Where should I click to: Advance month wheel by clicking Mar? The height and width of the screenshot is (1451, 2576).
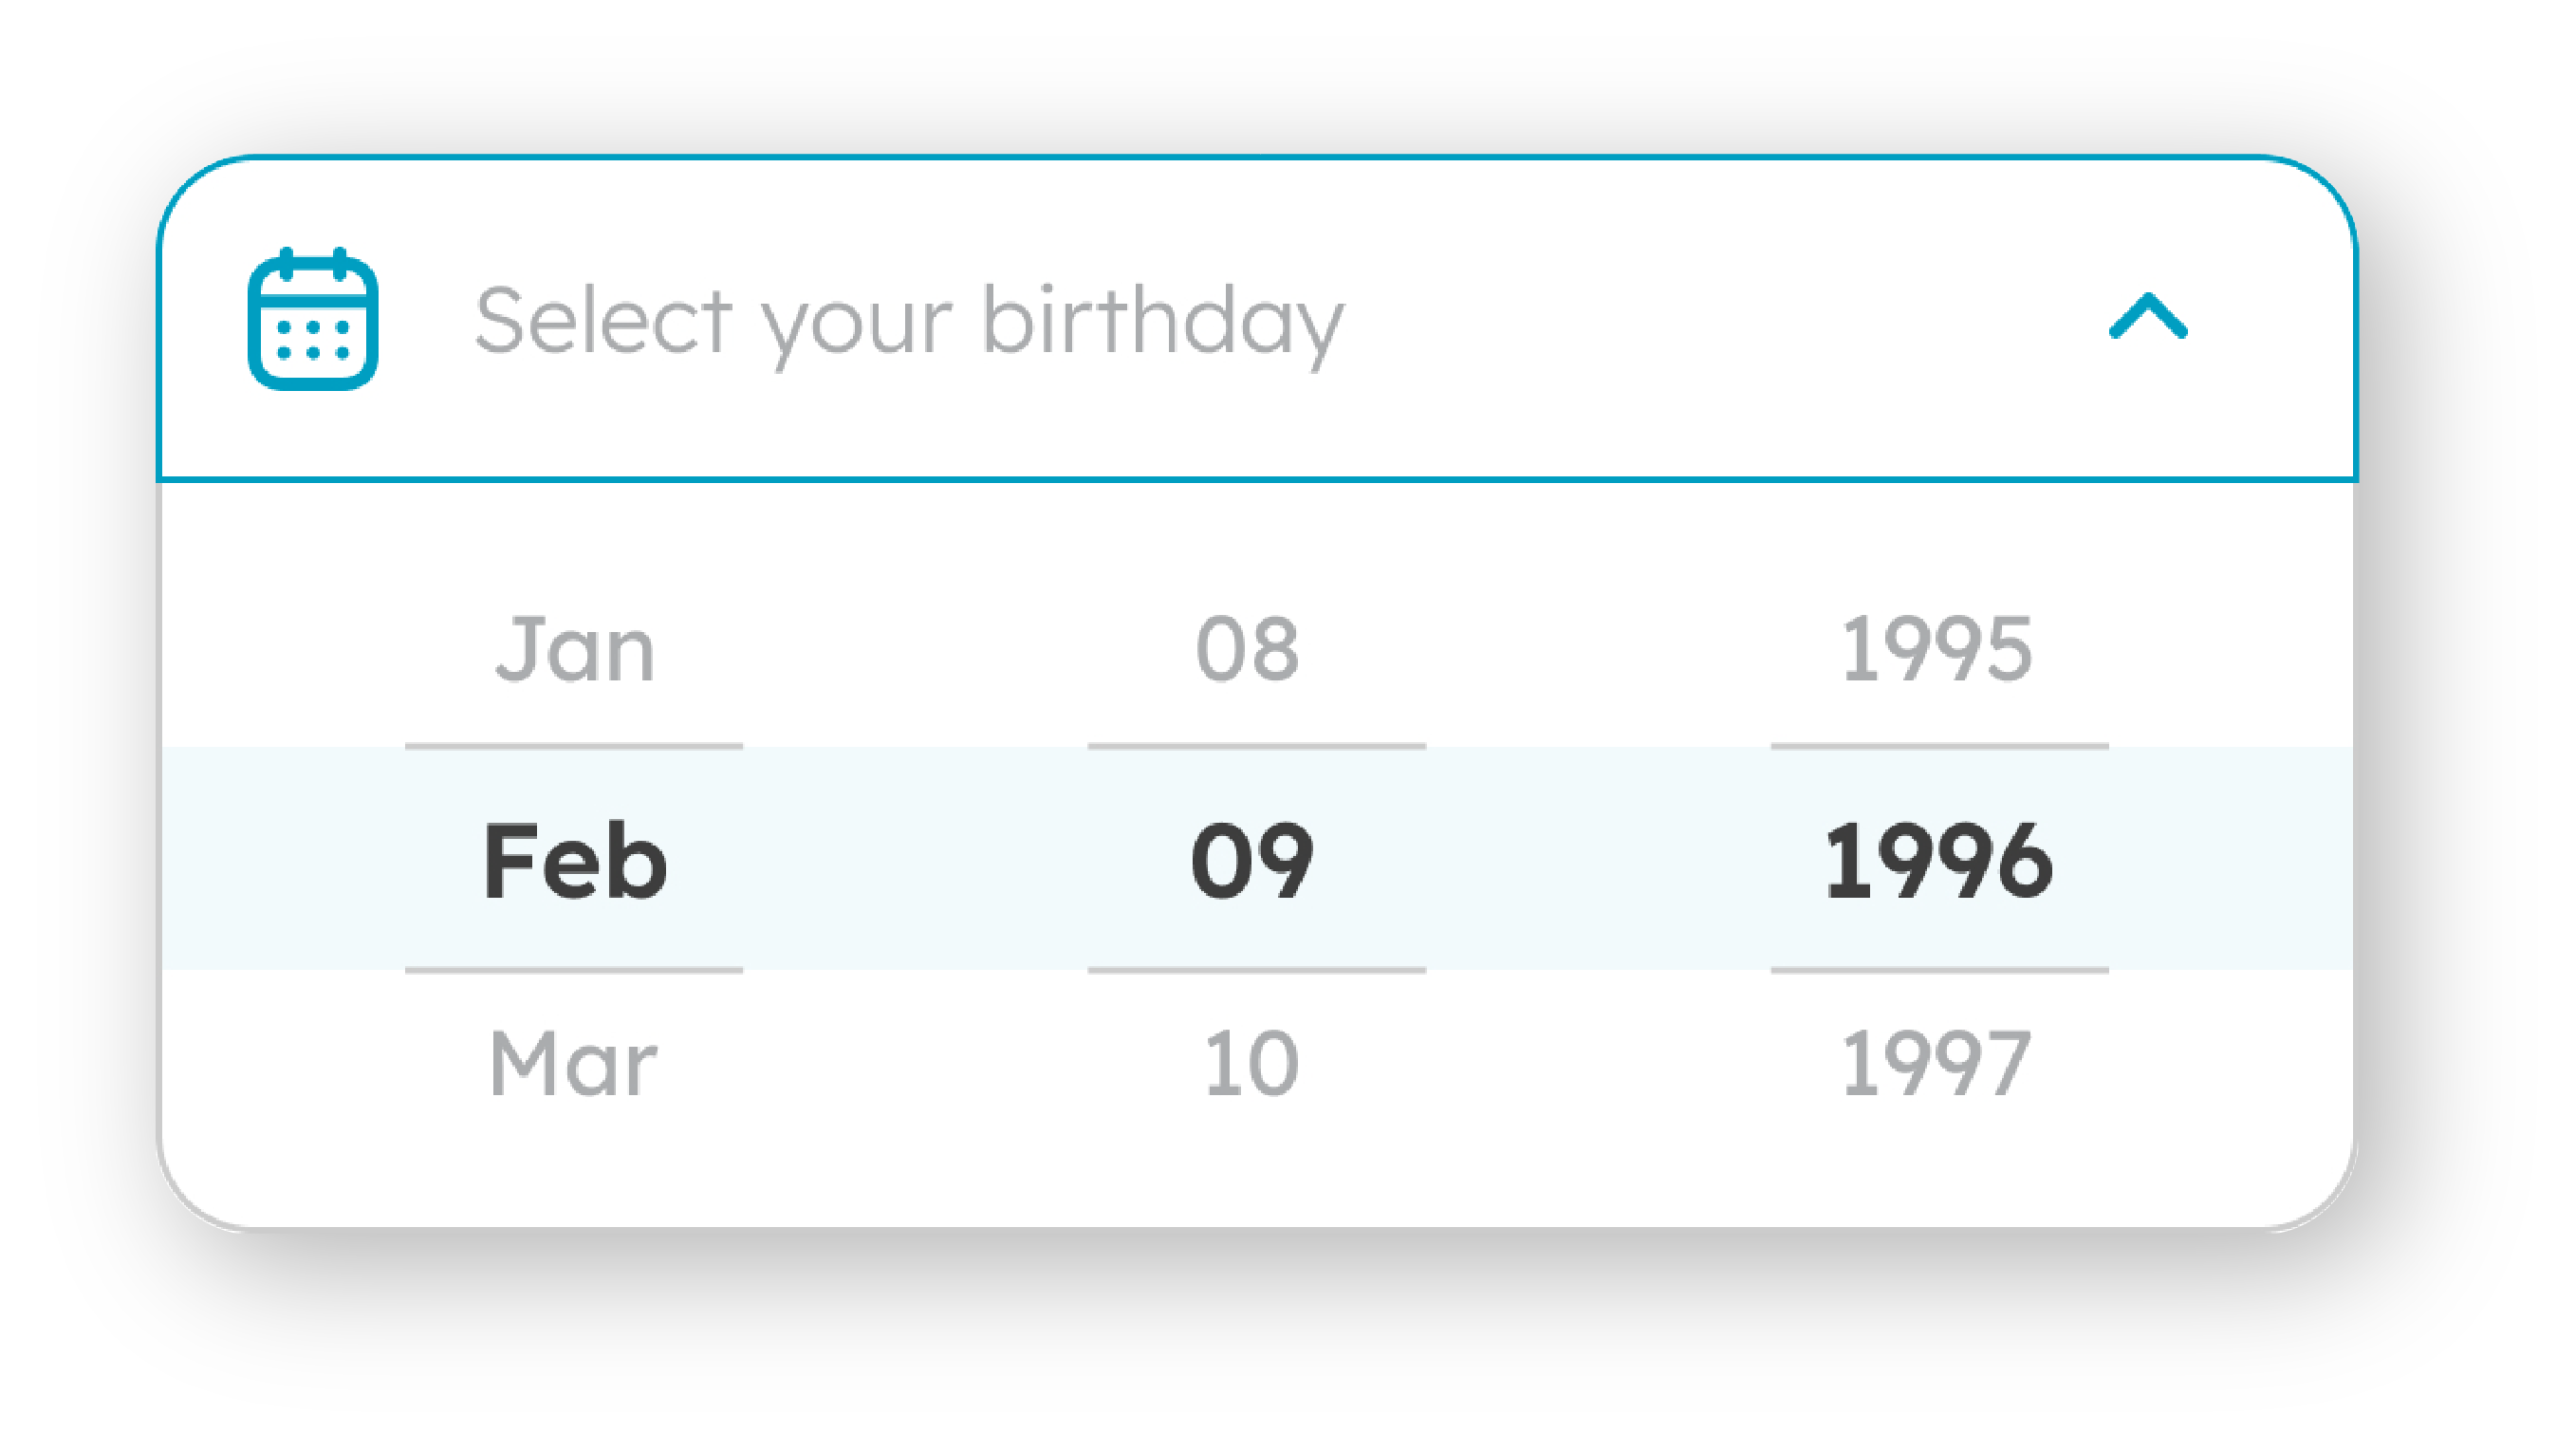point(573,1063)
